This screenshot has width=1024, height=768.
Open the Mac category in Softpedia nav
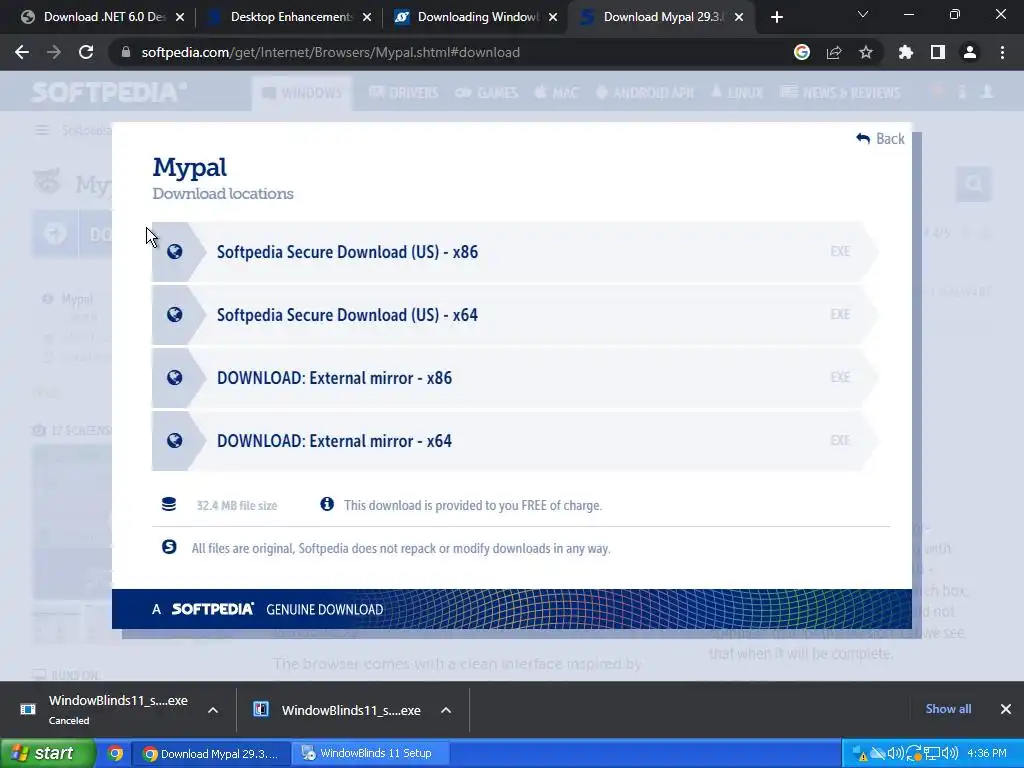[x=556, y=93]
